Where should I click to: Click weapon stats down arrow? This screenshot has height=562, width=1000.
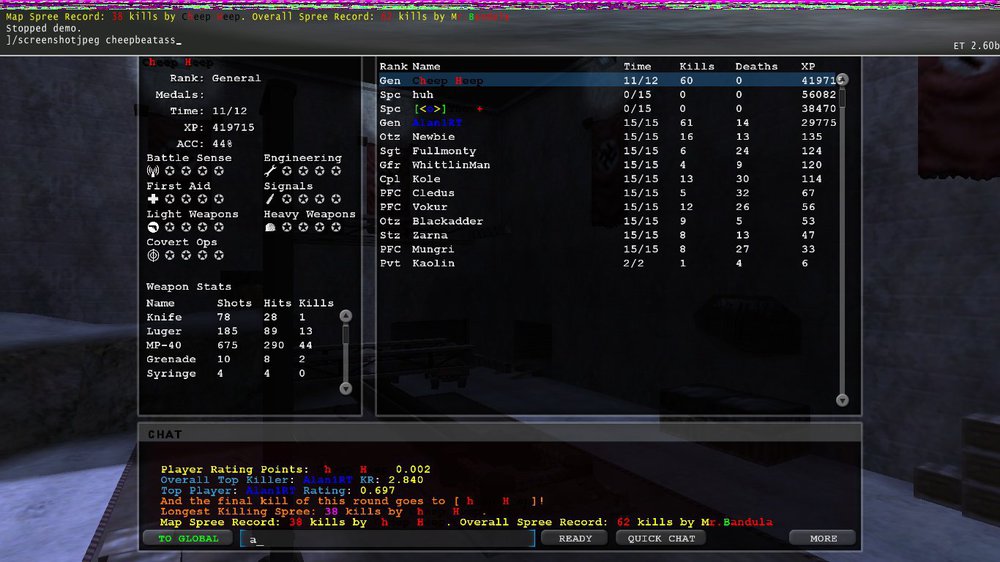[x=346, y=388]
